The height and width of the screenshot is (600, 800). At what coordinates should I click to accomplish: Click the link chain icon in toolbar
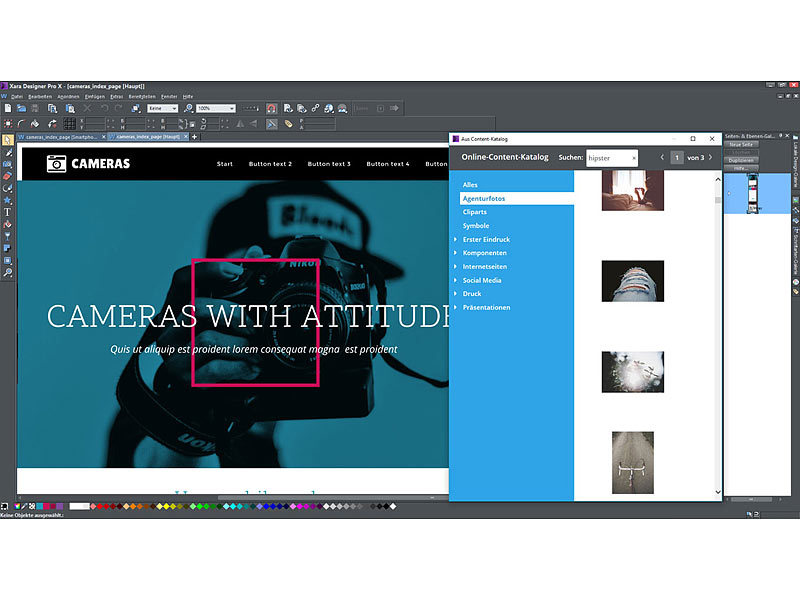pos(315,108)
